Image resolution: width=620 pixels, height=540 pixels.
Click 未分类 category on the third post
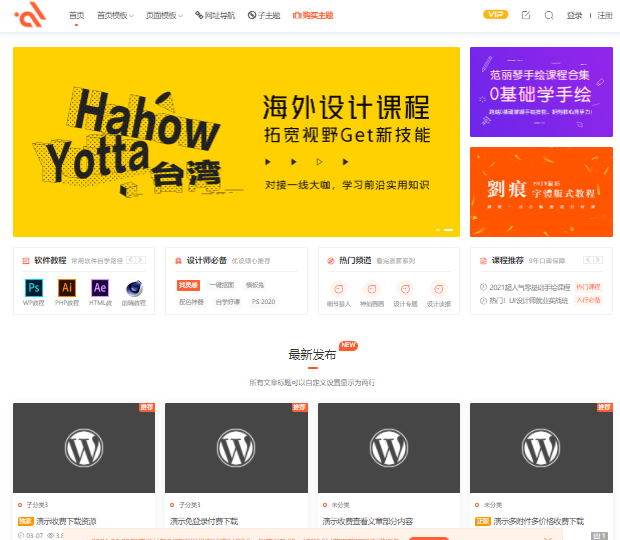click(x=340, y=505)
